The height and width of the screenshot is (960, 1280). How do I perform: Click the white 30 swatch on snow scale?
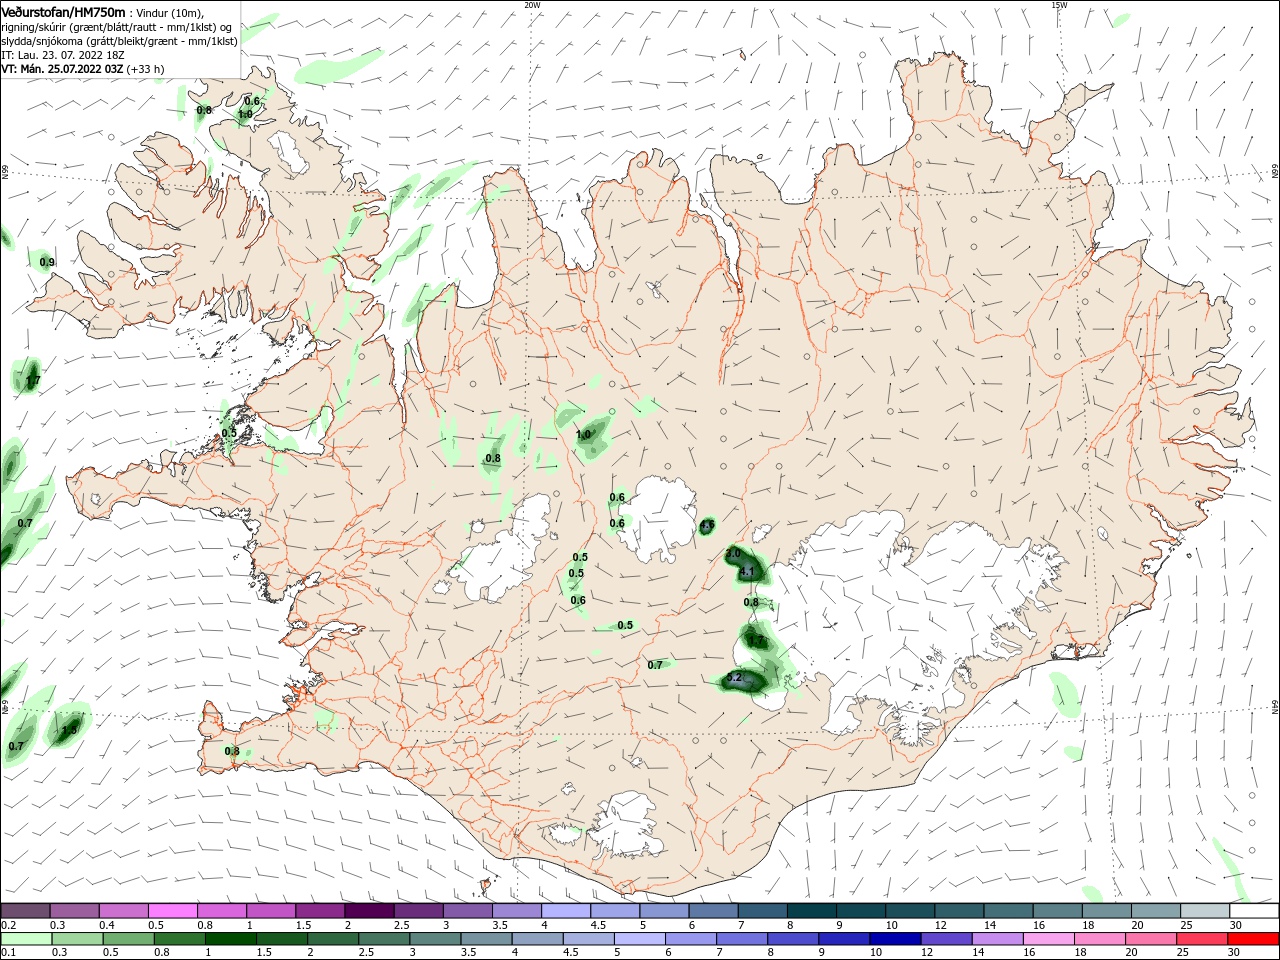[x=1253, y=911]
